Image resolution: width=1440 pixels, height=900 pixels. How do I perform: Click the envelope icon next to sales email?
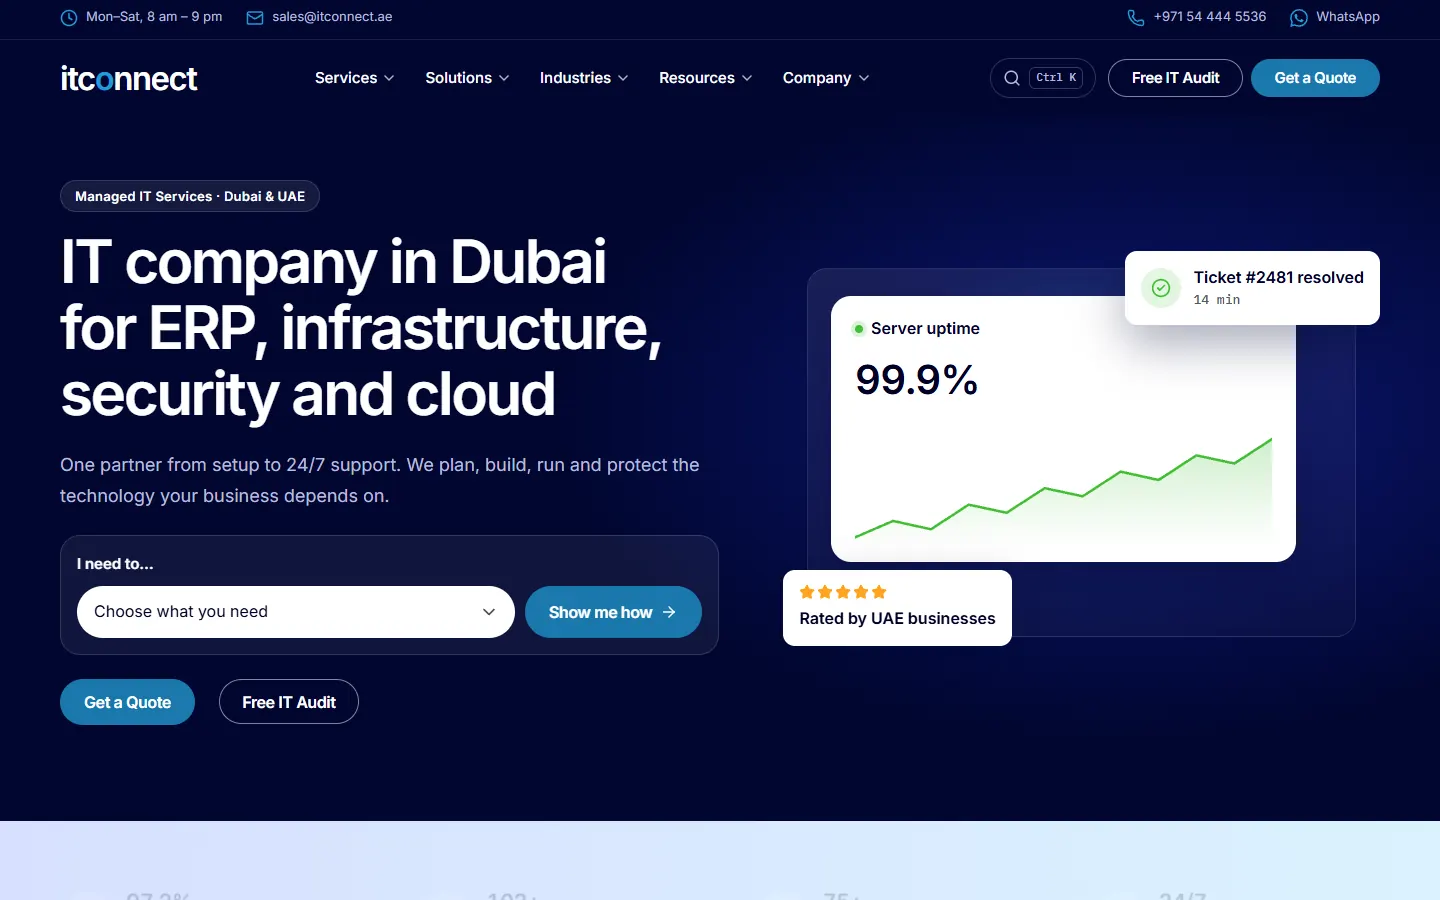point(255,18)
